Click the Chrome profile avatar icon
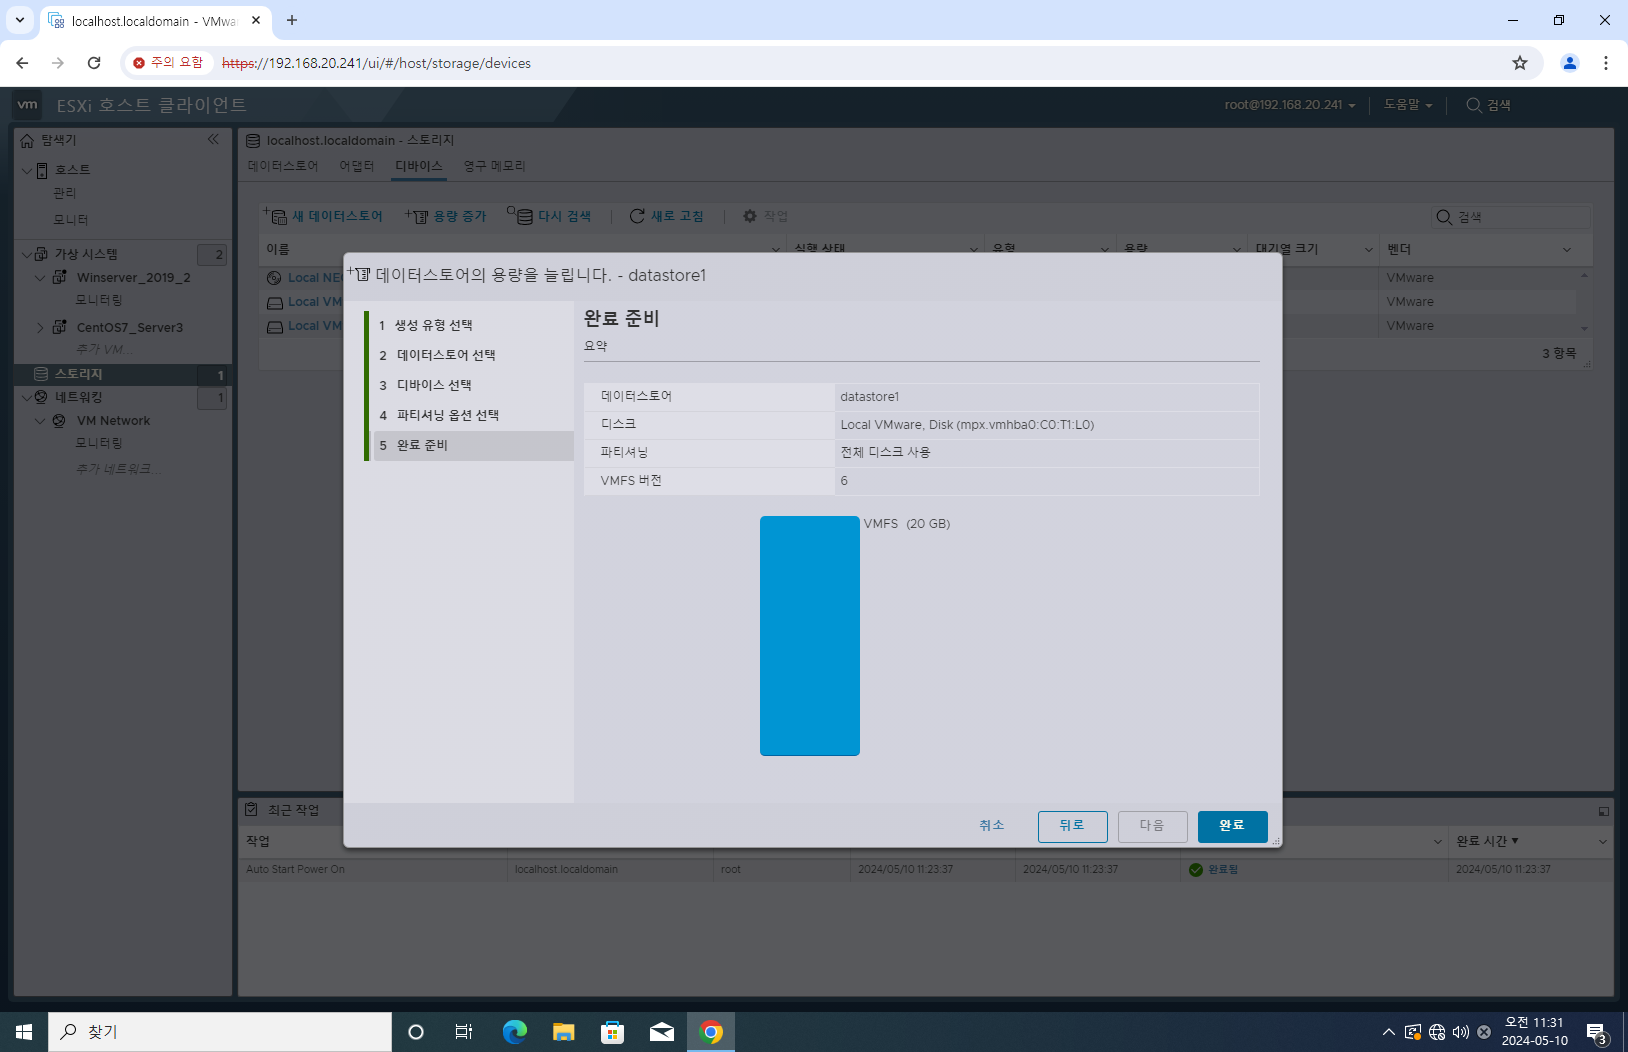Viewport: 1628px width, 1052px height. [1570, 63]
